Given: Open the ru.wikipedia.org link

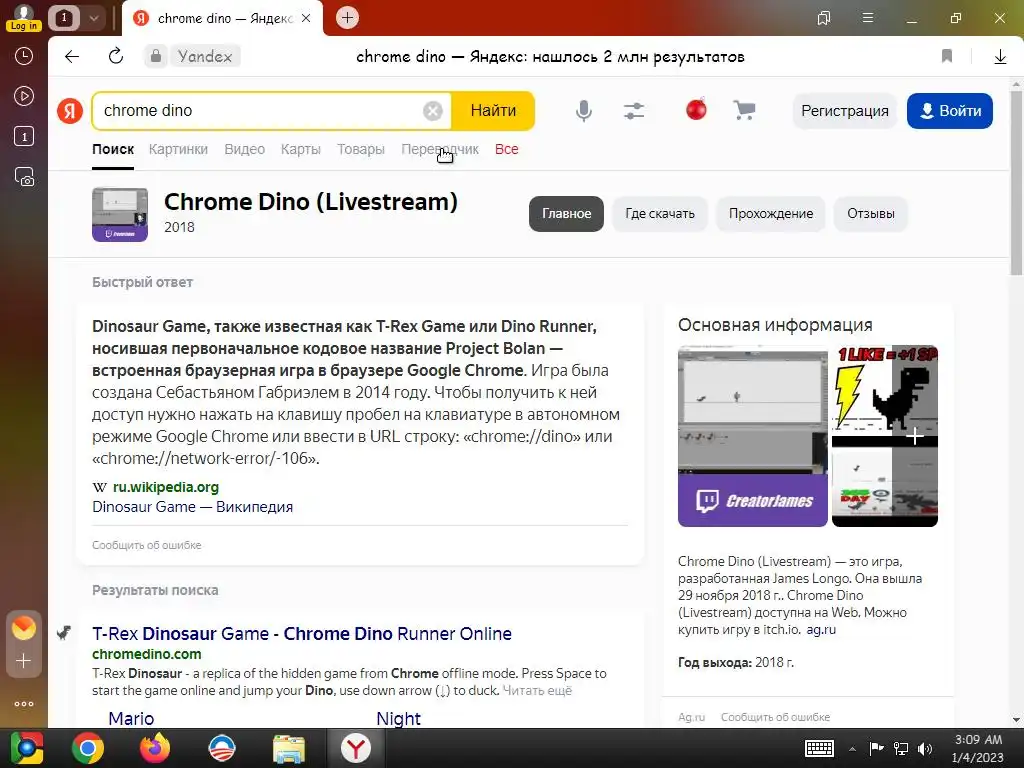Looking at the screenshot, I should coord(166,487).
